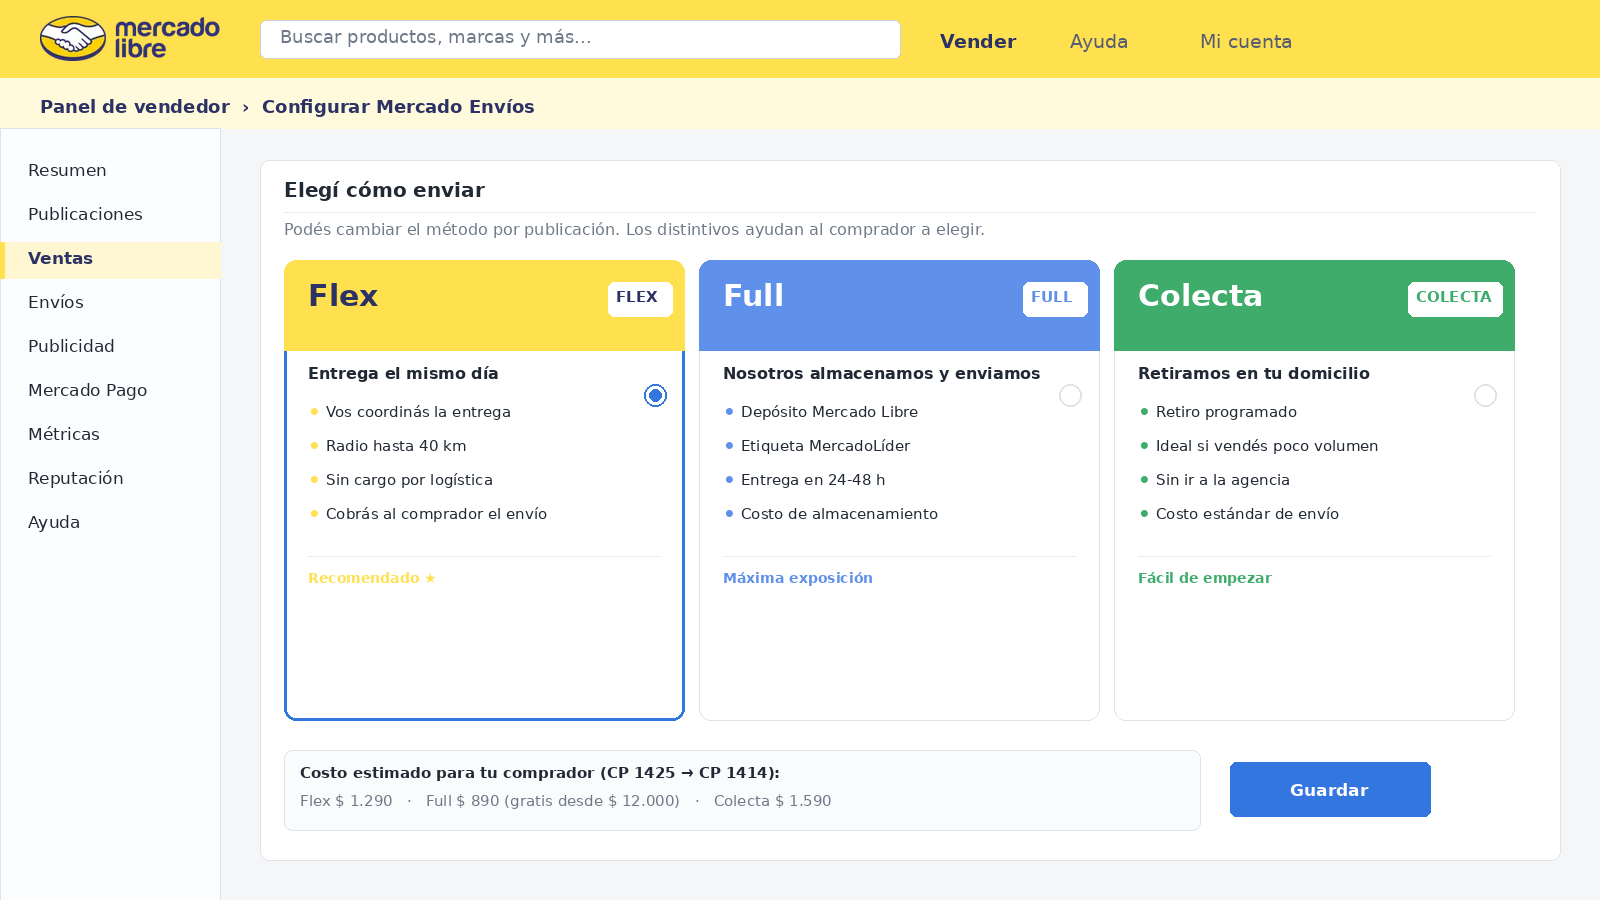Click 'Etiqueta MercadoLíder' text
This screenshot has height=900, width=1600.
coord(825,446)
